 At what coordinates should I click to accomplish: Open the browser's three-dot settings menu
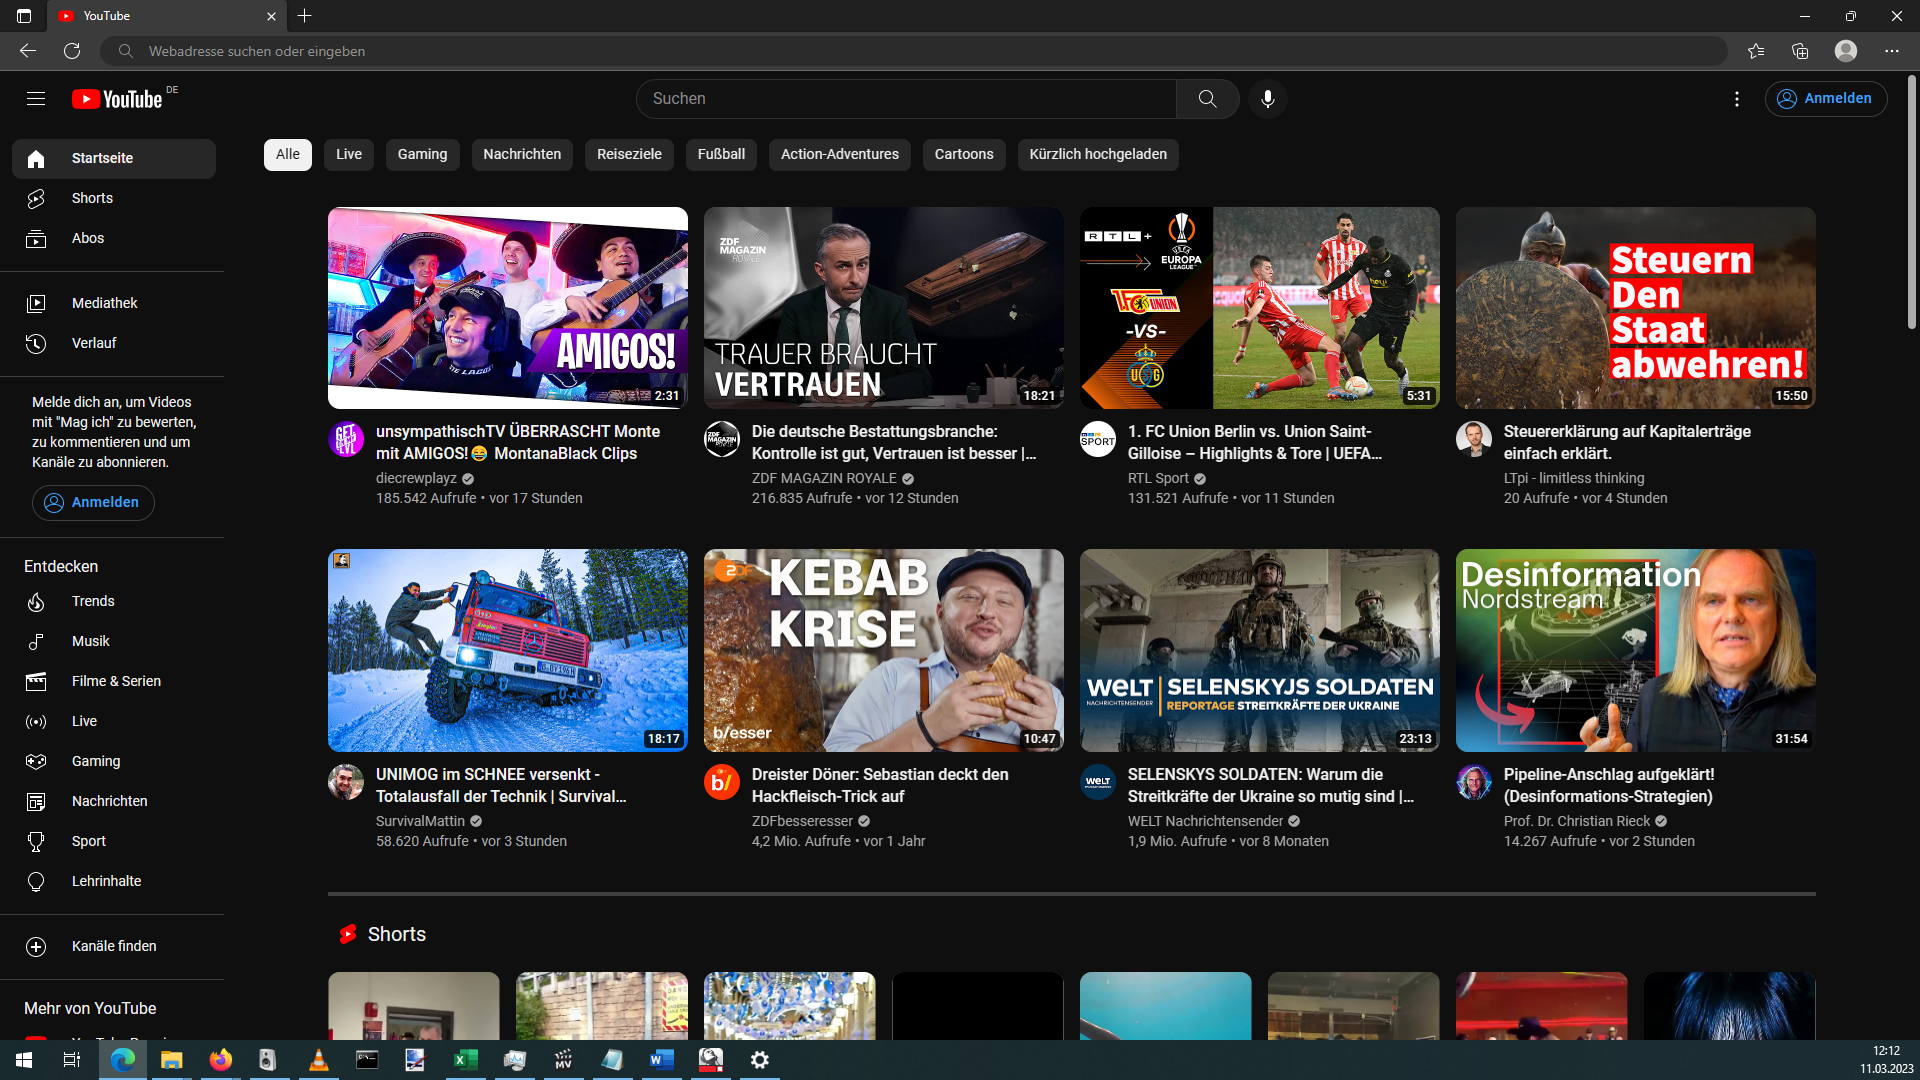(x=1891, y=51)
